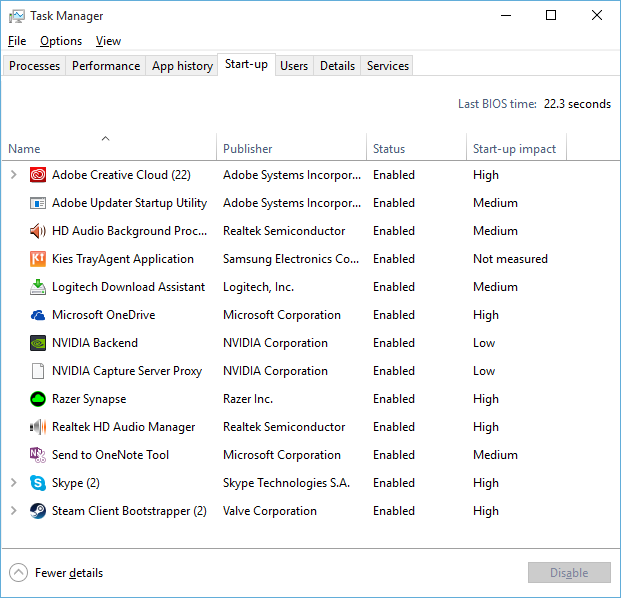Click the Disable button

pos(569,573)
